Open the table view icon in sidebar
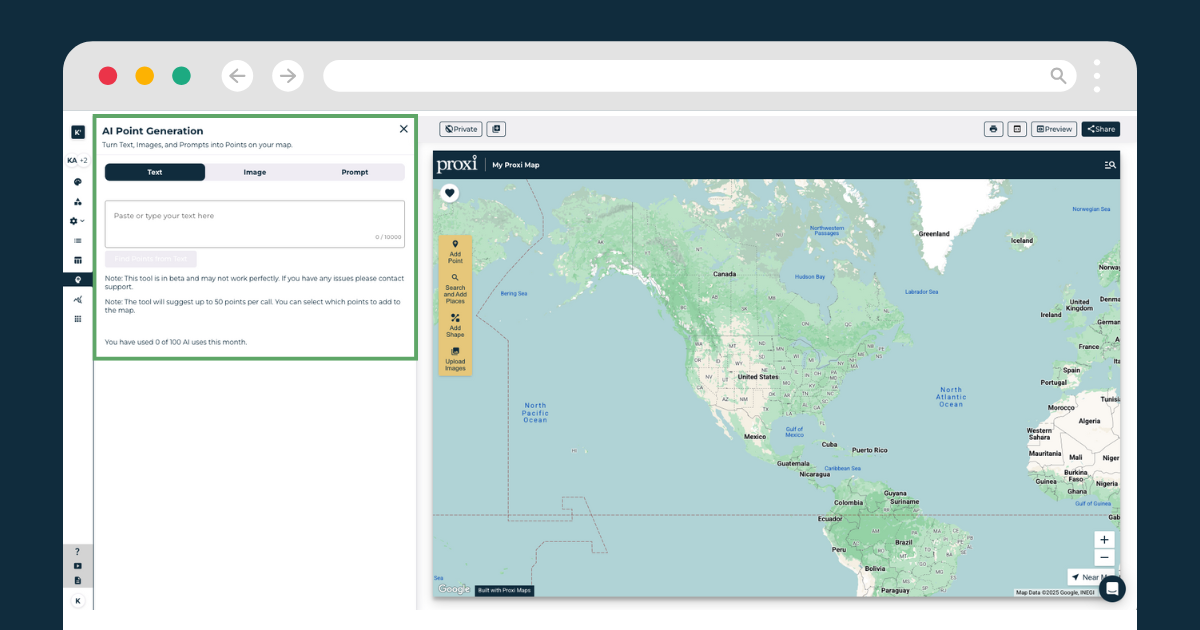This screenshot has width=1200, height=630. point(78,260)
